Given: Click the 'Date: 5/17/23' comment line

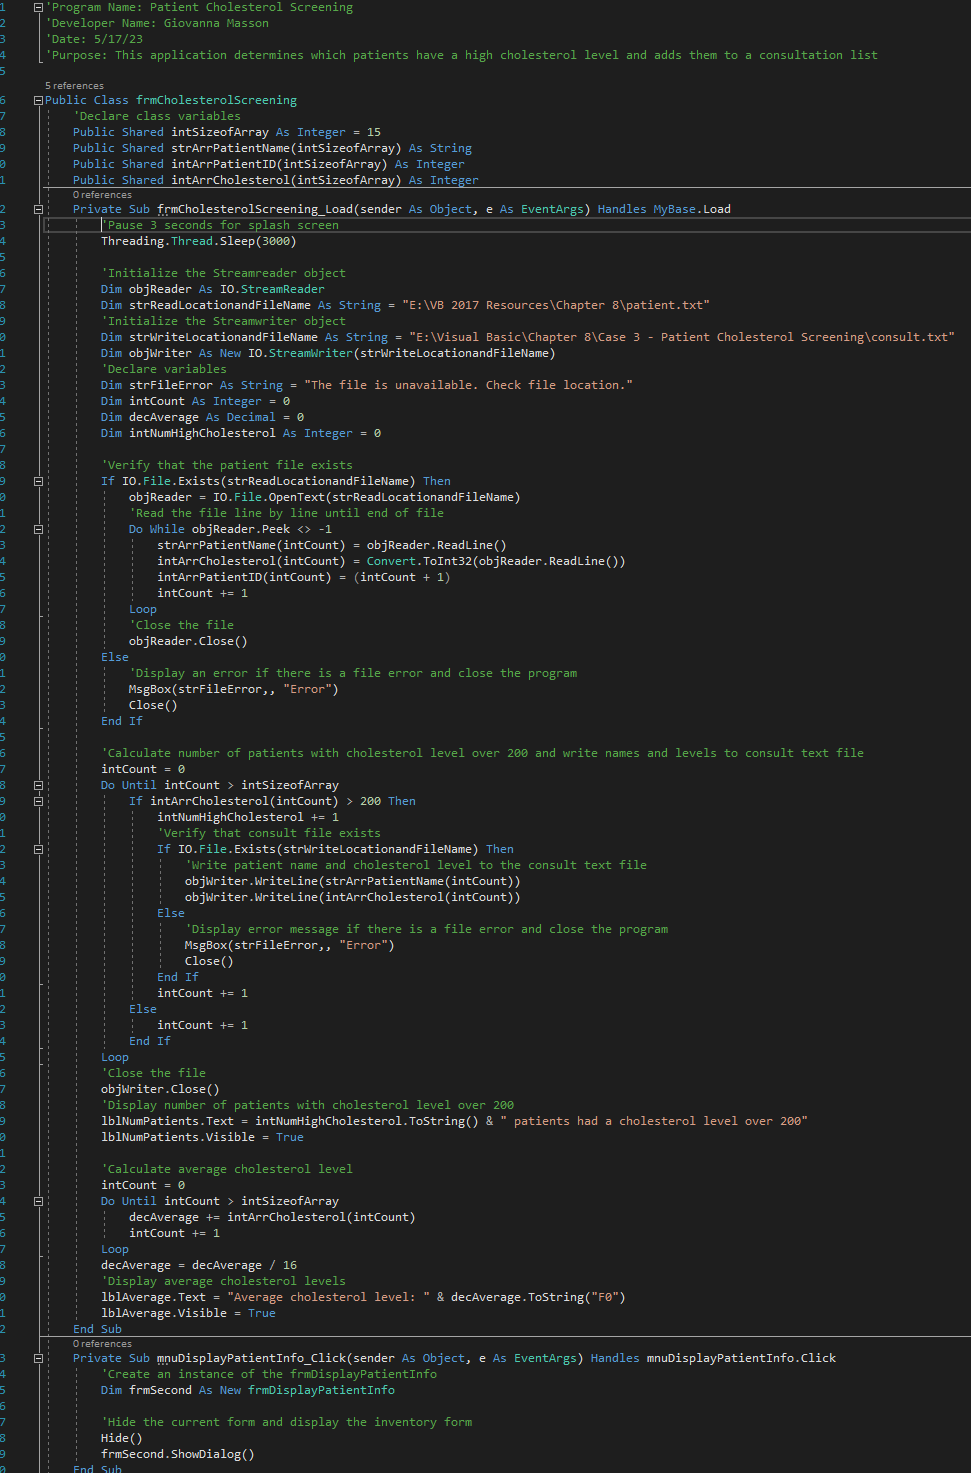Looking at the screenshot, I should (94, 39).
